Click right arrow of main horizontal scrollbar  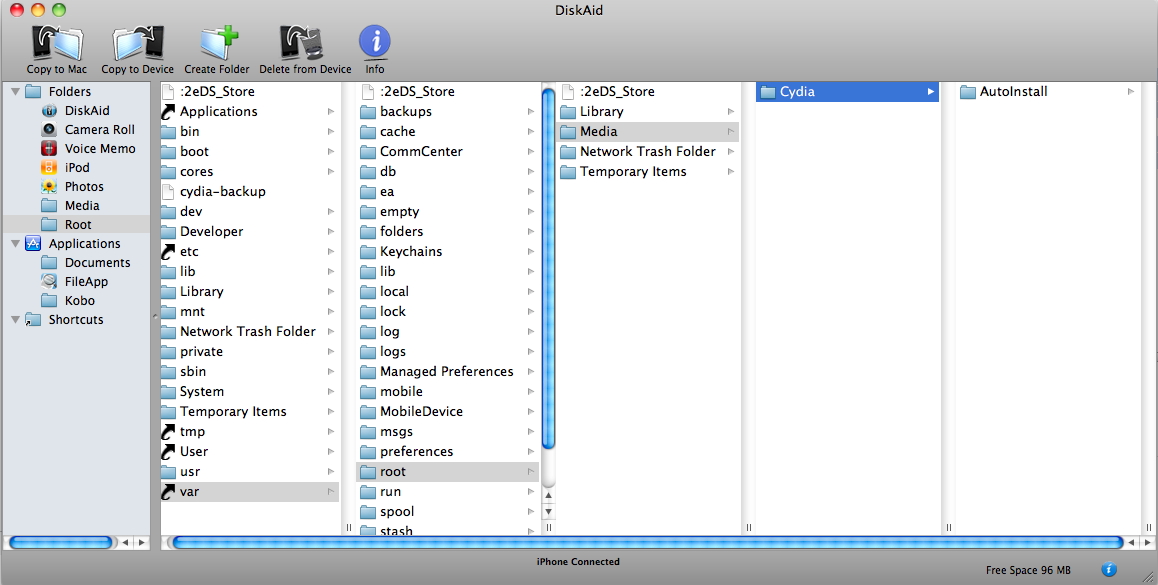[1148, 543]
